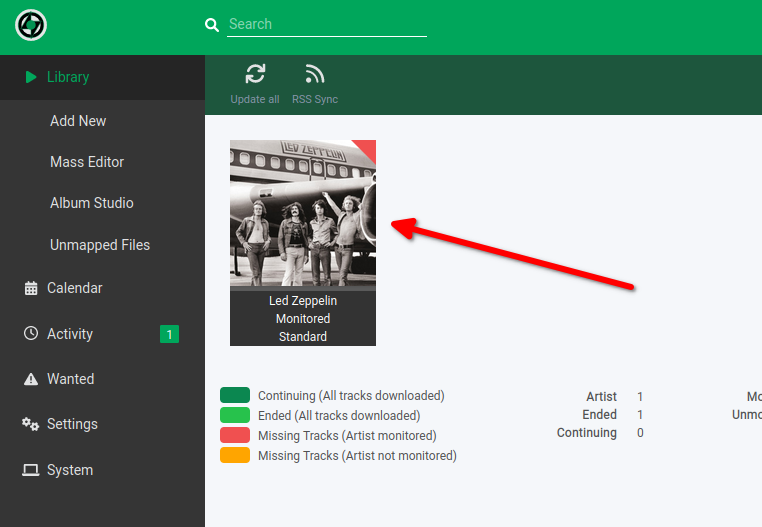Click the Standard profile text on poster
This screenshot has width=762, height=527.
click(303, 336)
